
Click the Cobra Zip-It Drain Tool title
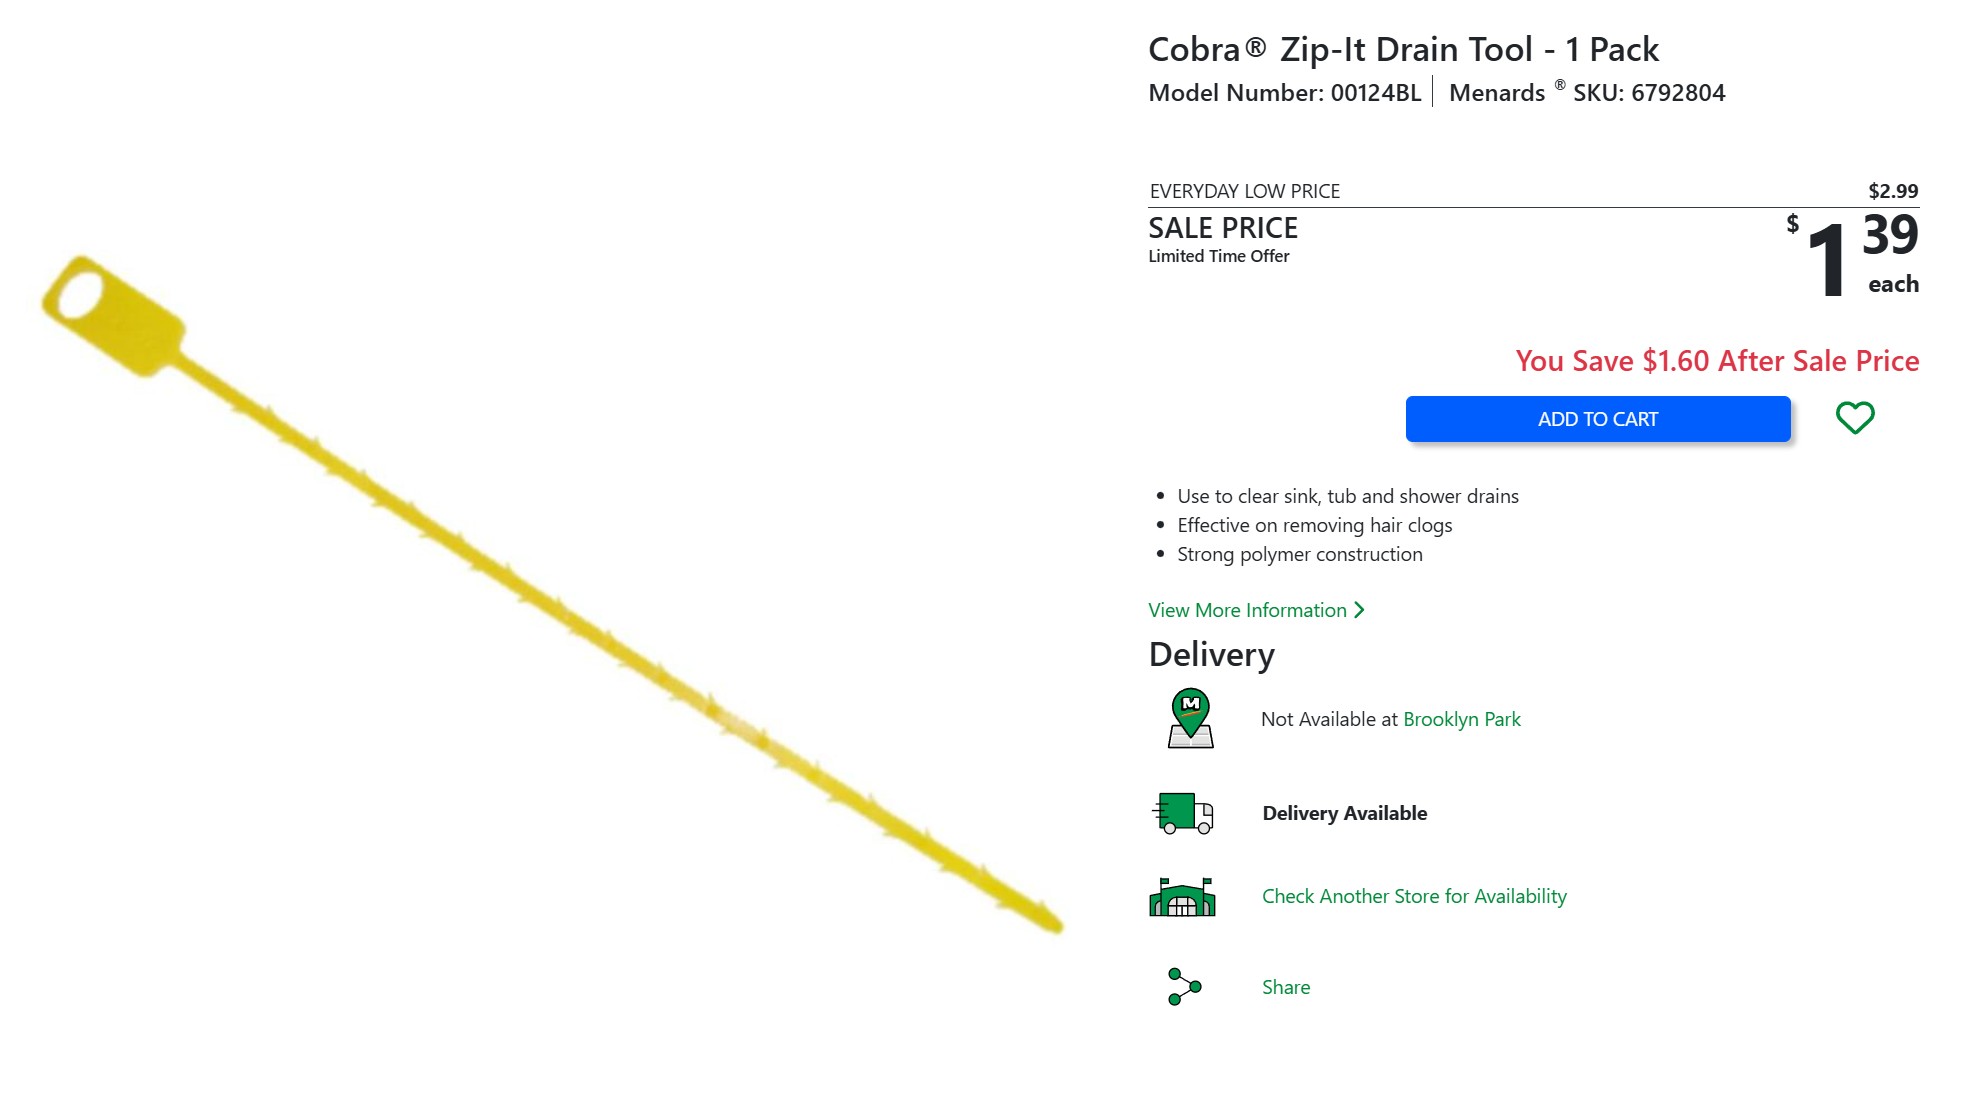(x=1403, y=49)
